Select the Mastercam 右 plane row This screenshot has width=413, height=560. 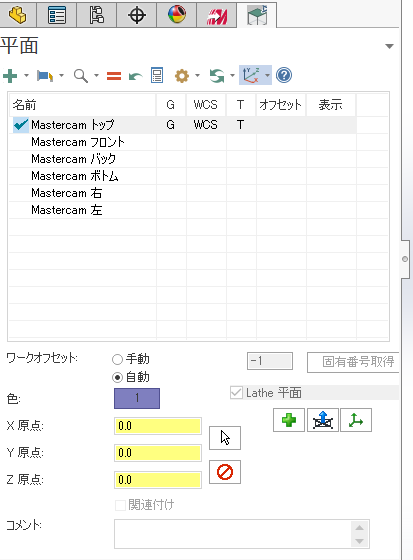(183, 193)
